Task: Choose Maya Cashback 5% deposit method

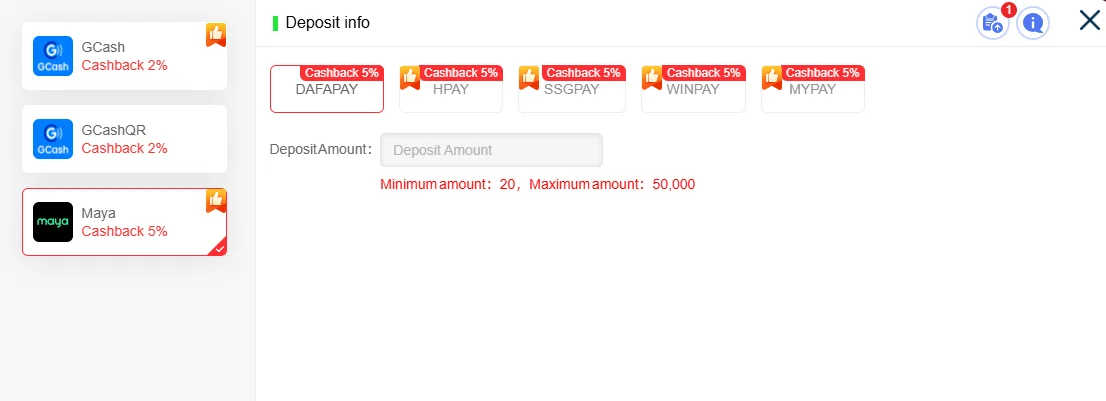Action: (x=124, y=222)
